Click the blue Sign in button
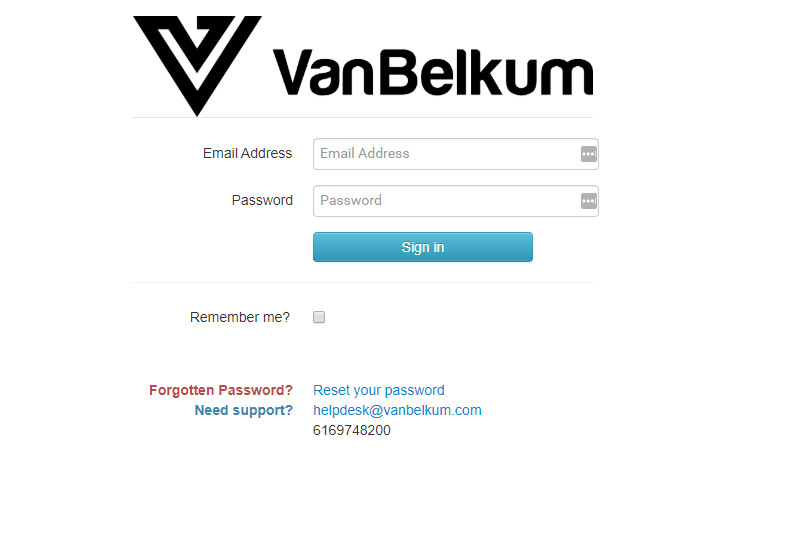 coord(423,247)
